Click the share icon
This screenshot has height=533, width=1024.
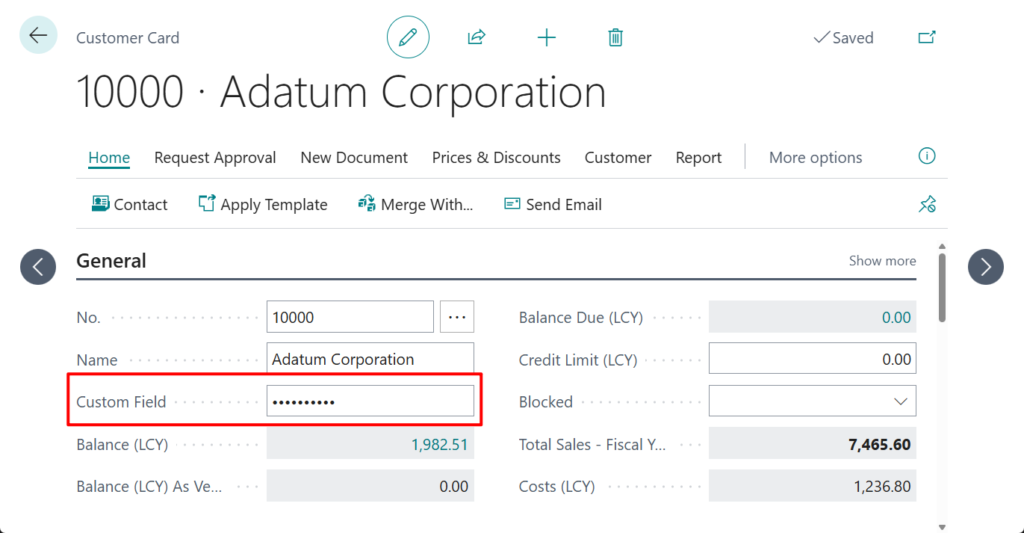point(476,38)
